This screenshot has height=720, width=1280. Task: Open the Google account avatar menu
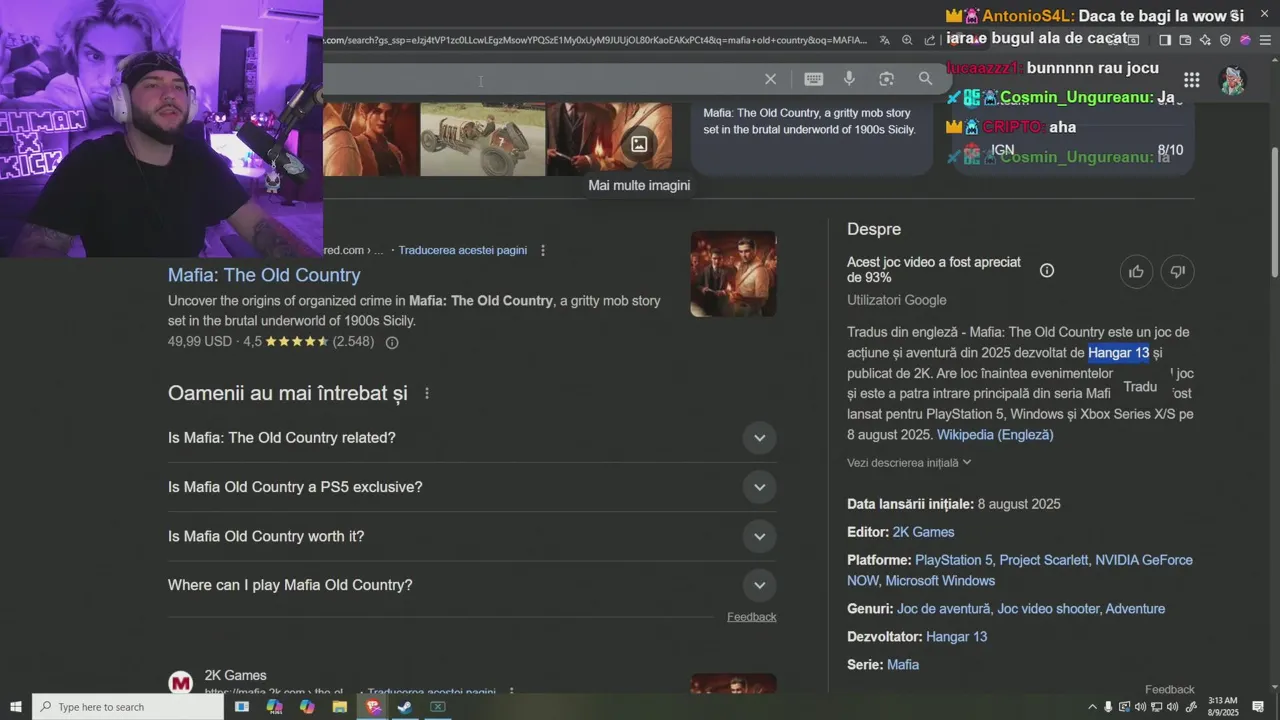pyautogui.click(x=1233, y=80)
